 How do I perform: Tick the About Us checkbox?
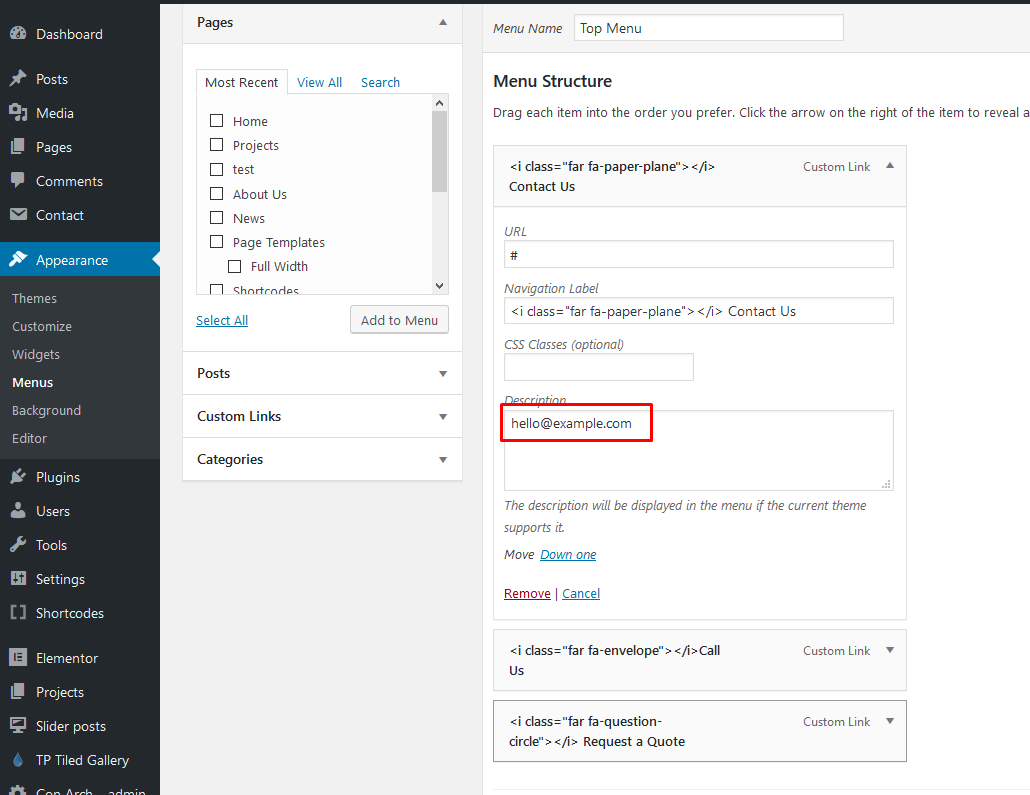216,194
